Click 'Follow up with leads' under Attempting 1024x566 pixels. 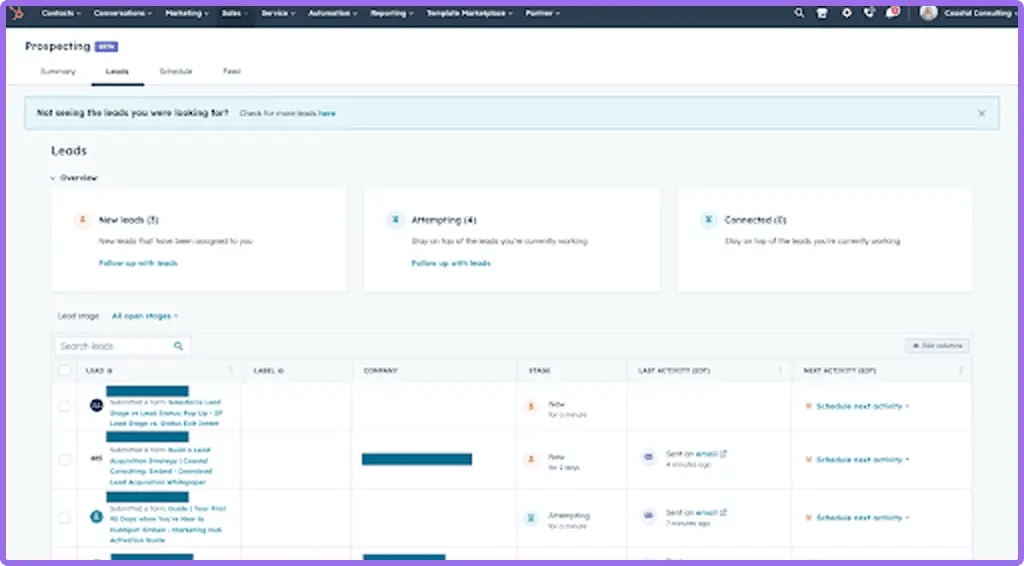pos(451,263)
